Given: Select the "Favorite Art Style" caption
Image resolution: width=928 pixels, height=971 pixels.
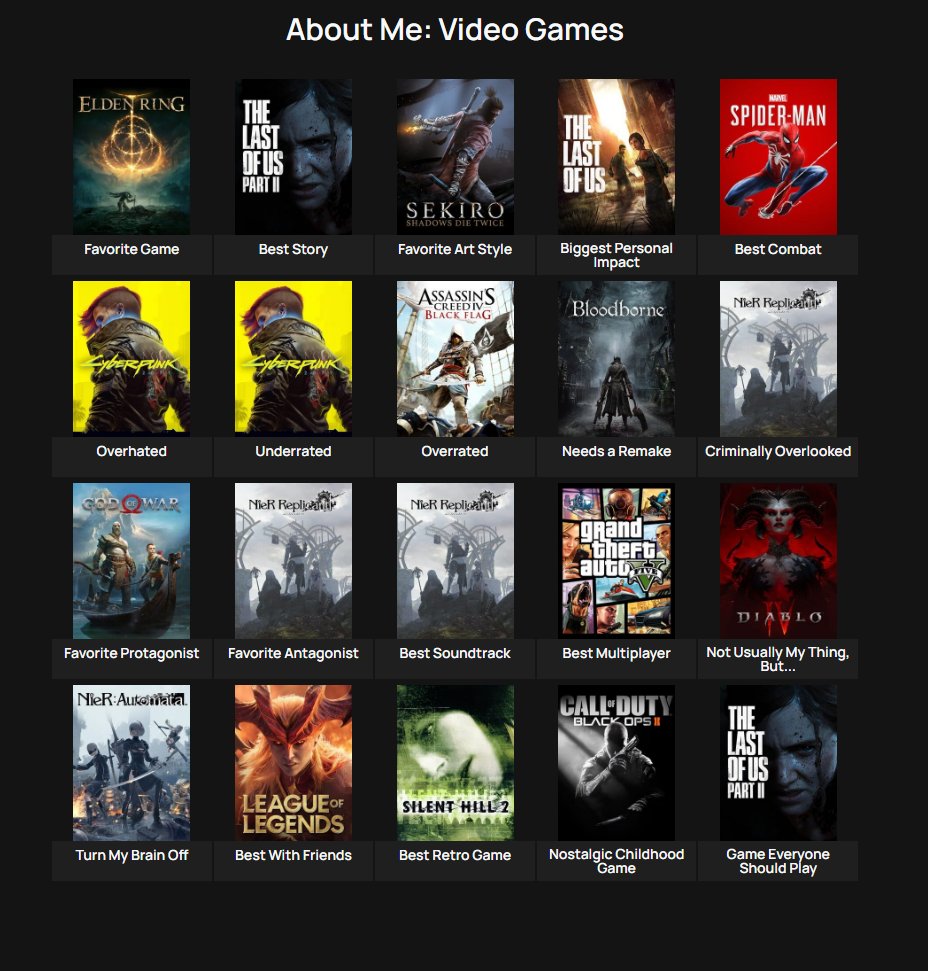Looking at the screenshot, I should [455, 249].
